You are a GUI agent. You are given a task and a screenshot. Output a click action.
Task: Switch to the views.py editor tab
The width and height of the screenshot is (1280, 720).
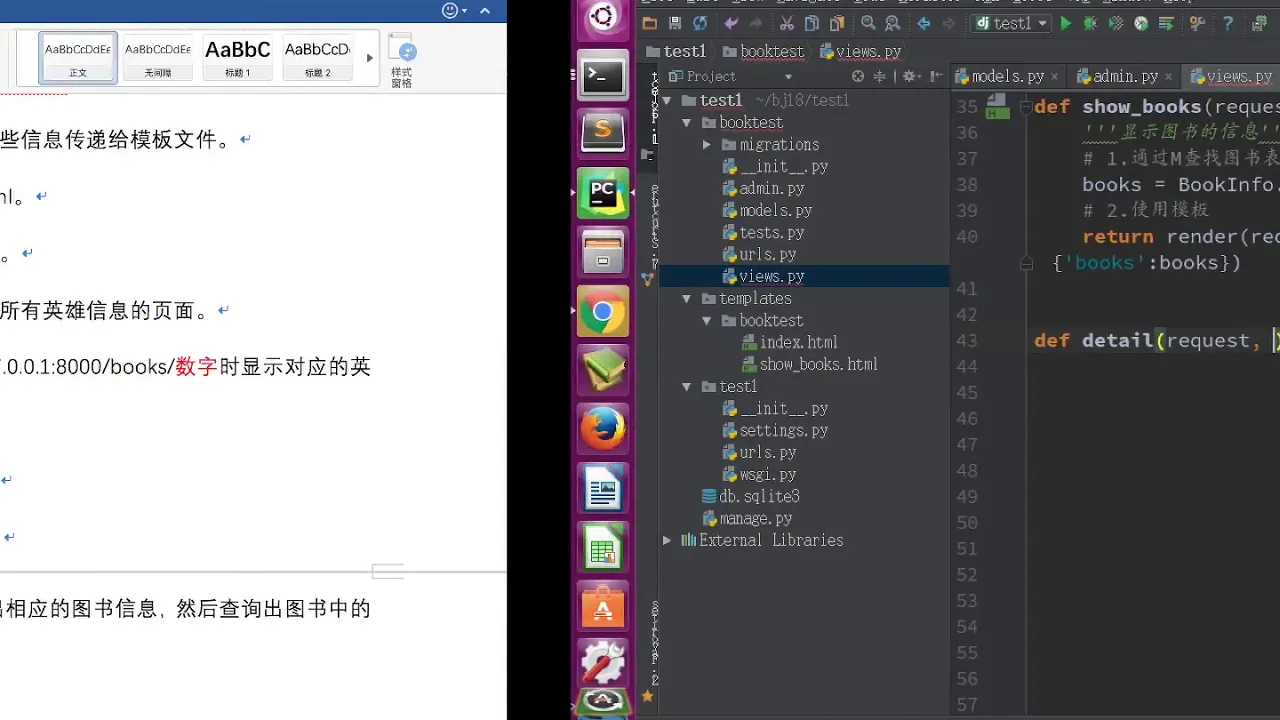1232,76
